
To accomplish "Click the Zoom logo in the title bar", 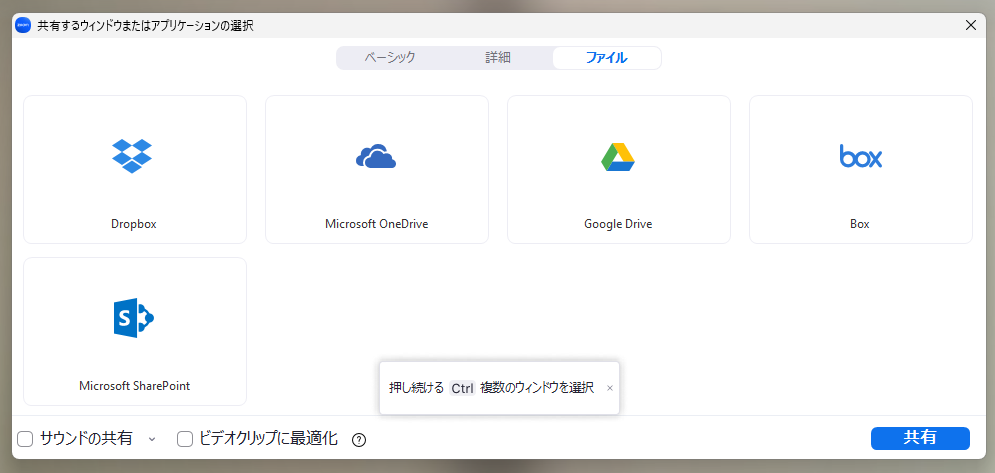I will 23,26.
